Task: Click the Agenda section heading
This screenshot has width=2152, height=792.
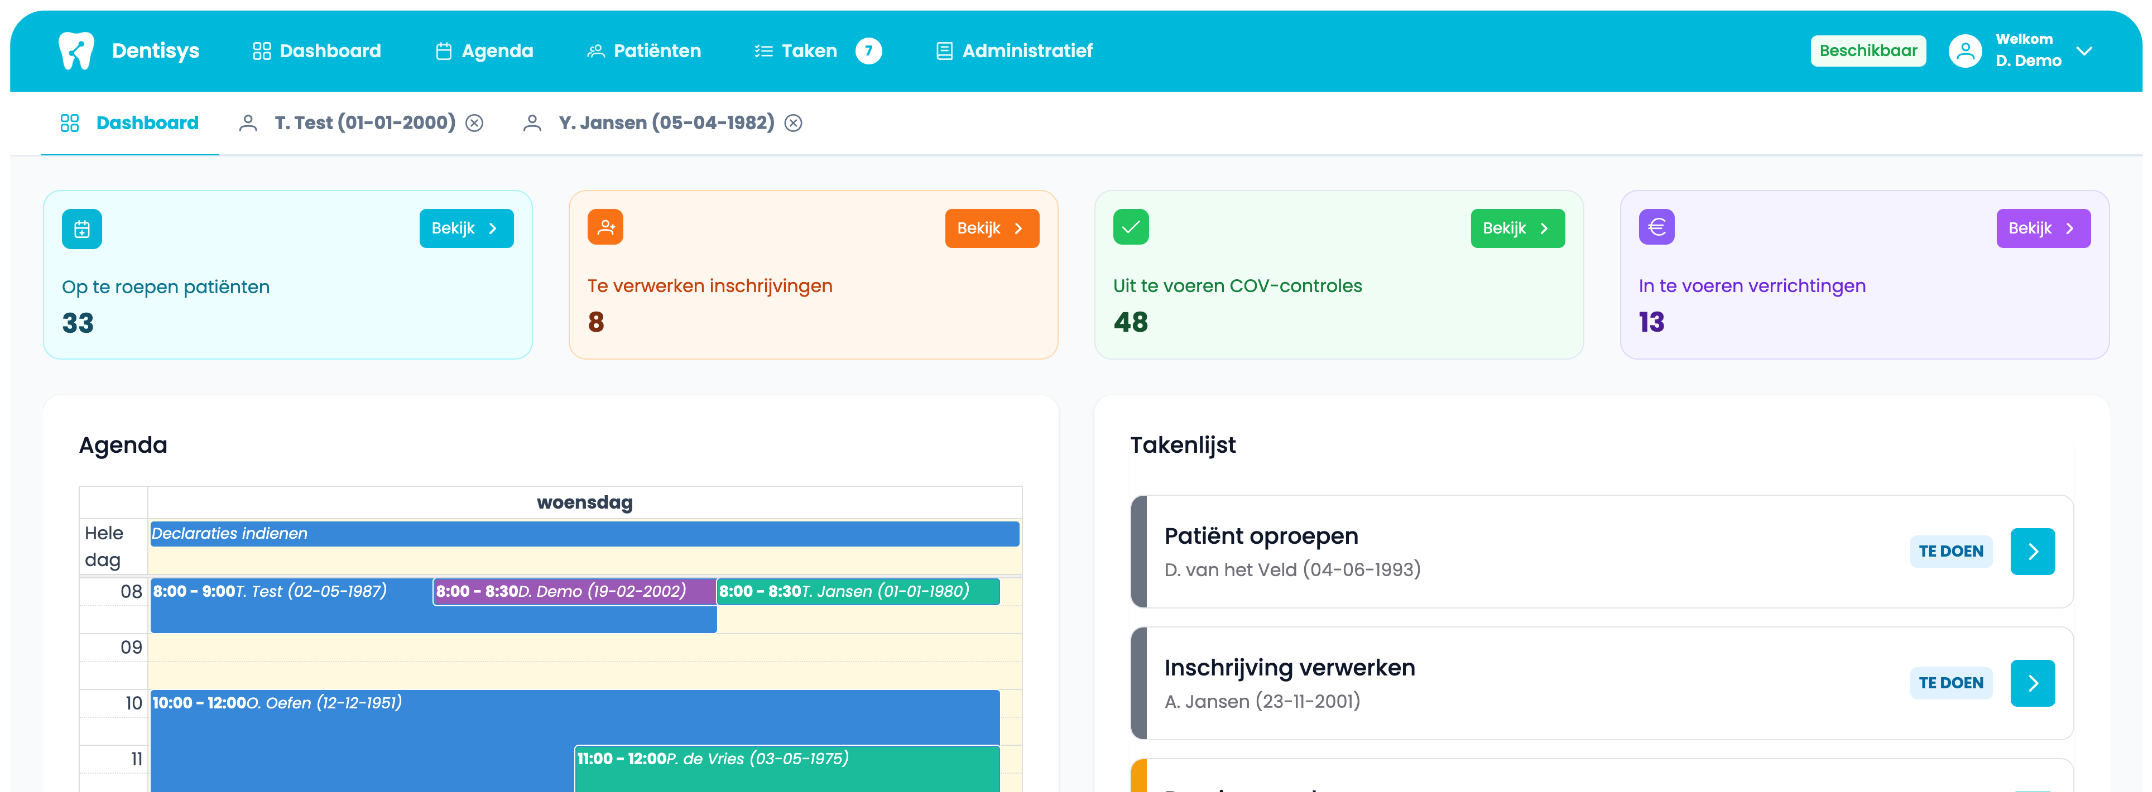Action: click(123, 445)
